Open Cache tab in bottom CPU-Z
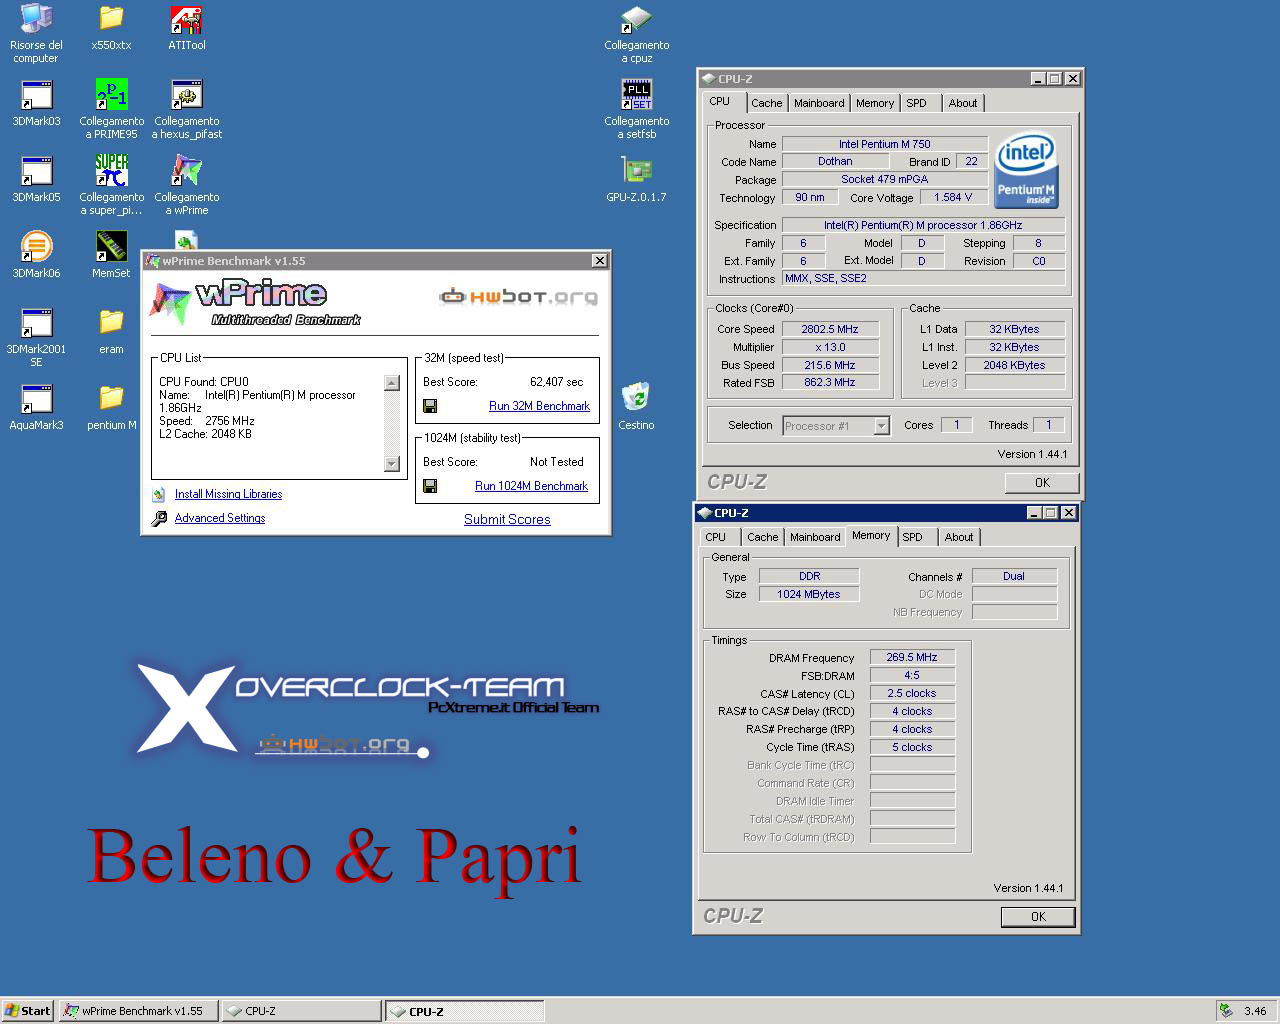The image size is (1280, 1024). (x=762, y=537)
